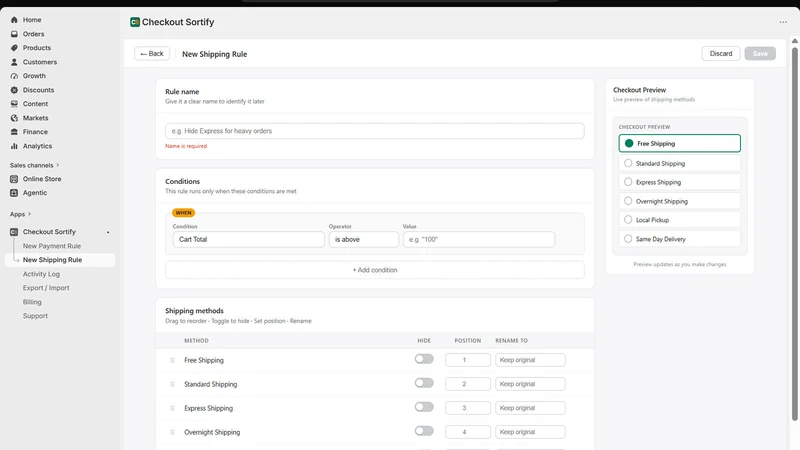The width and height of the screenshot is (800, 450).
Task: Select Standard Shipping in checkout preview
Action: click(680, 163)
